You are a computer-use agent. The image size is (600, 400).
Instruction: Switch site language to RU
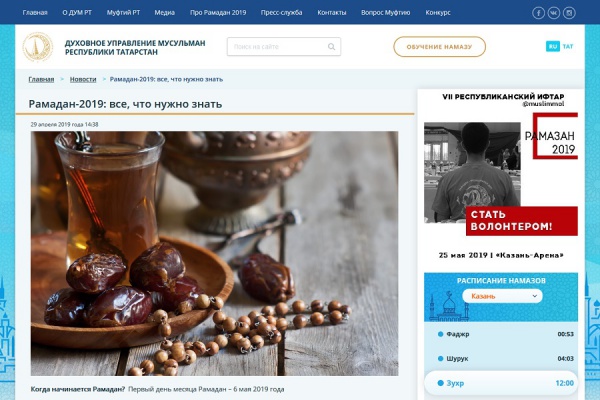coord(553,46)
